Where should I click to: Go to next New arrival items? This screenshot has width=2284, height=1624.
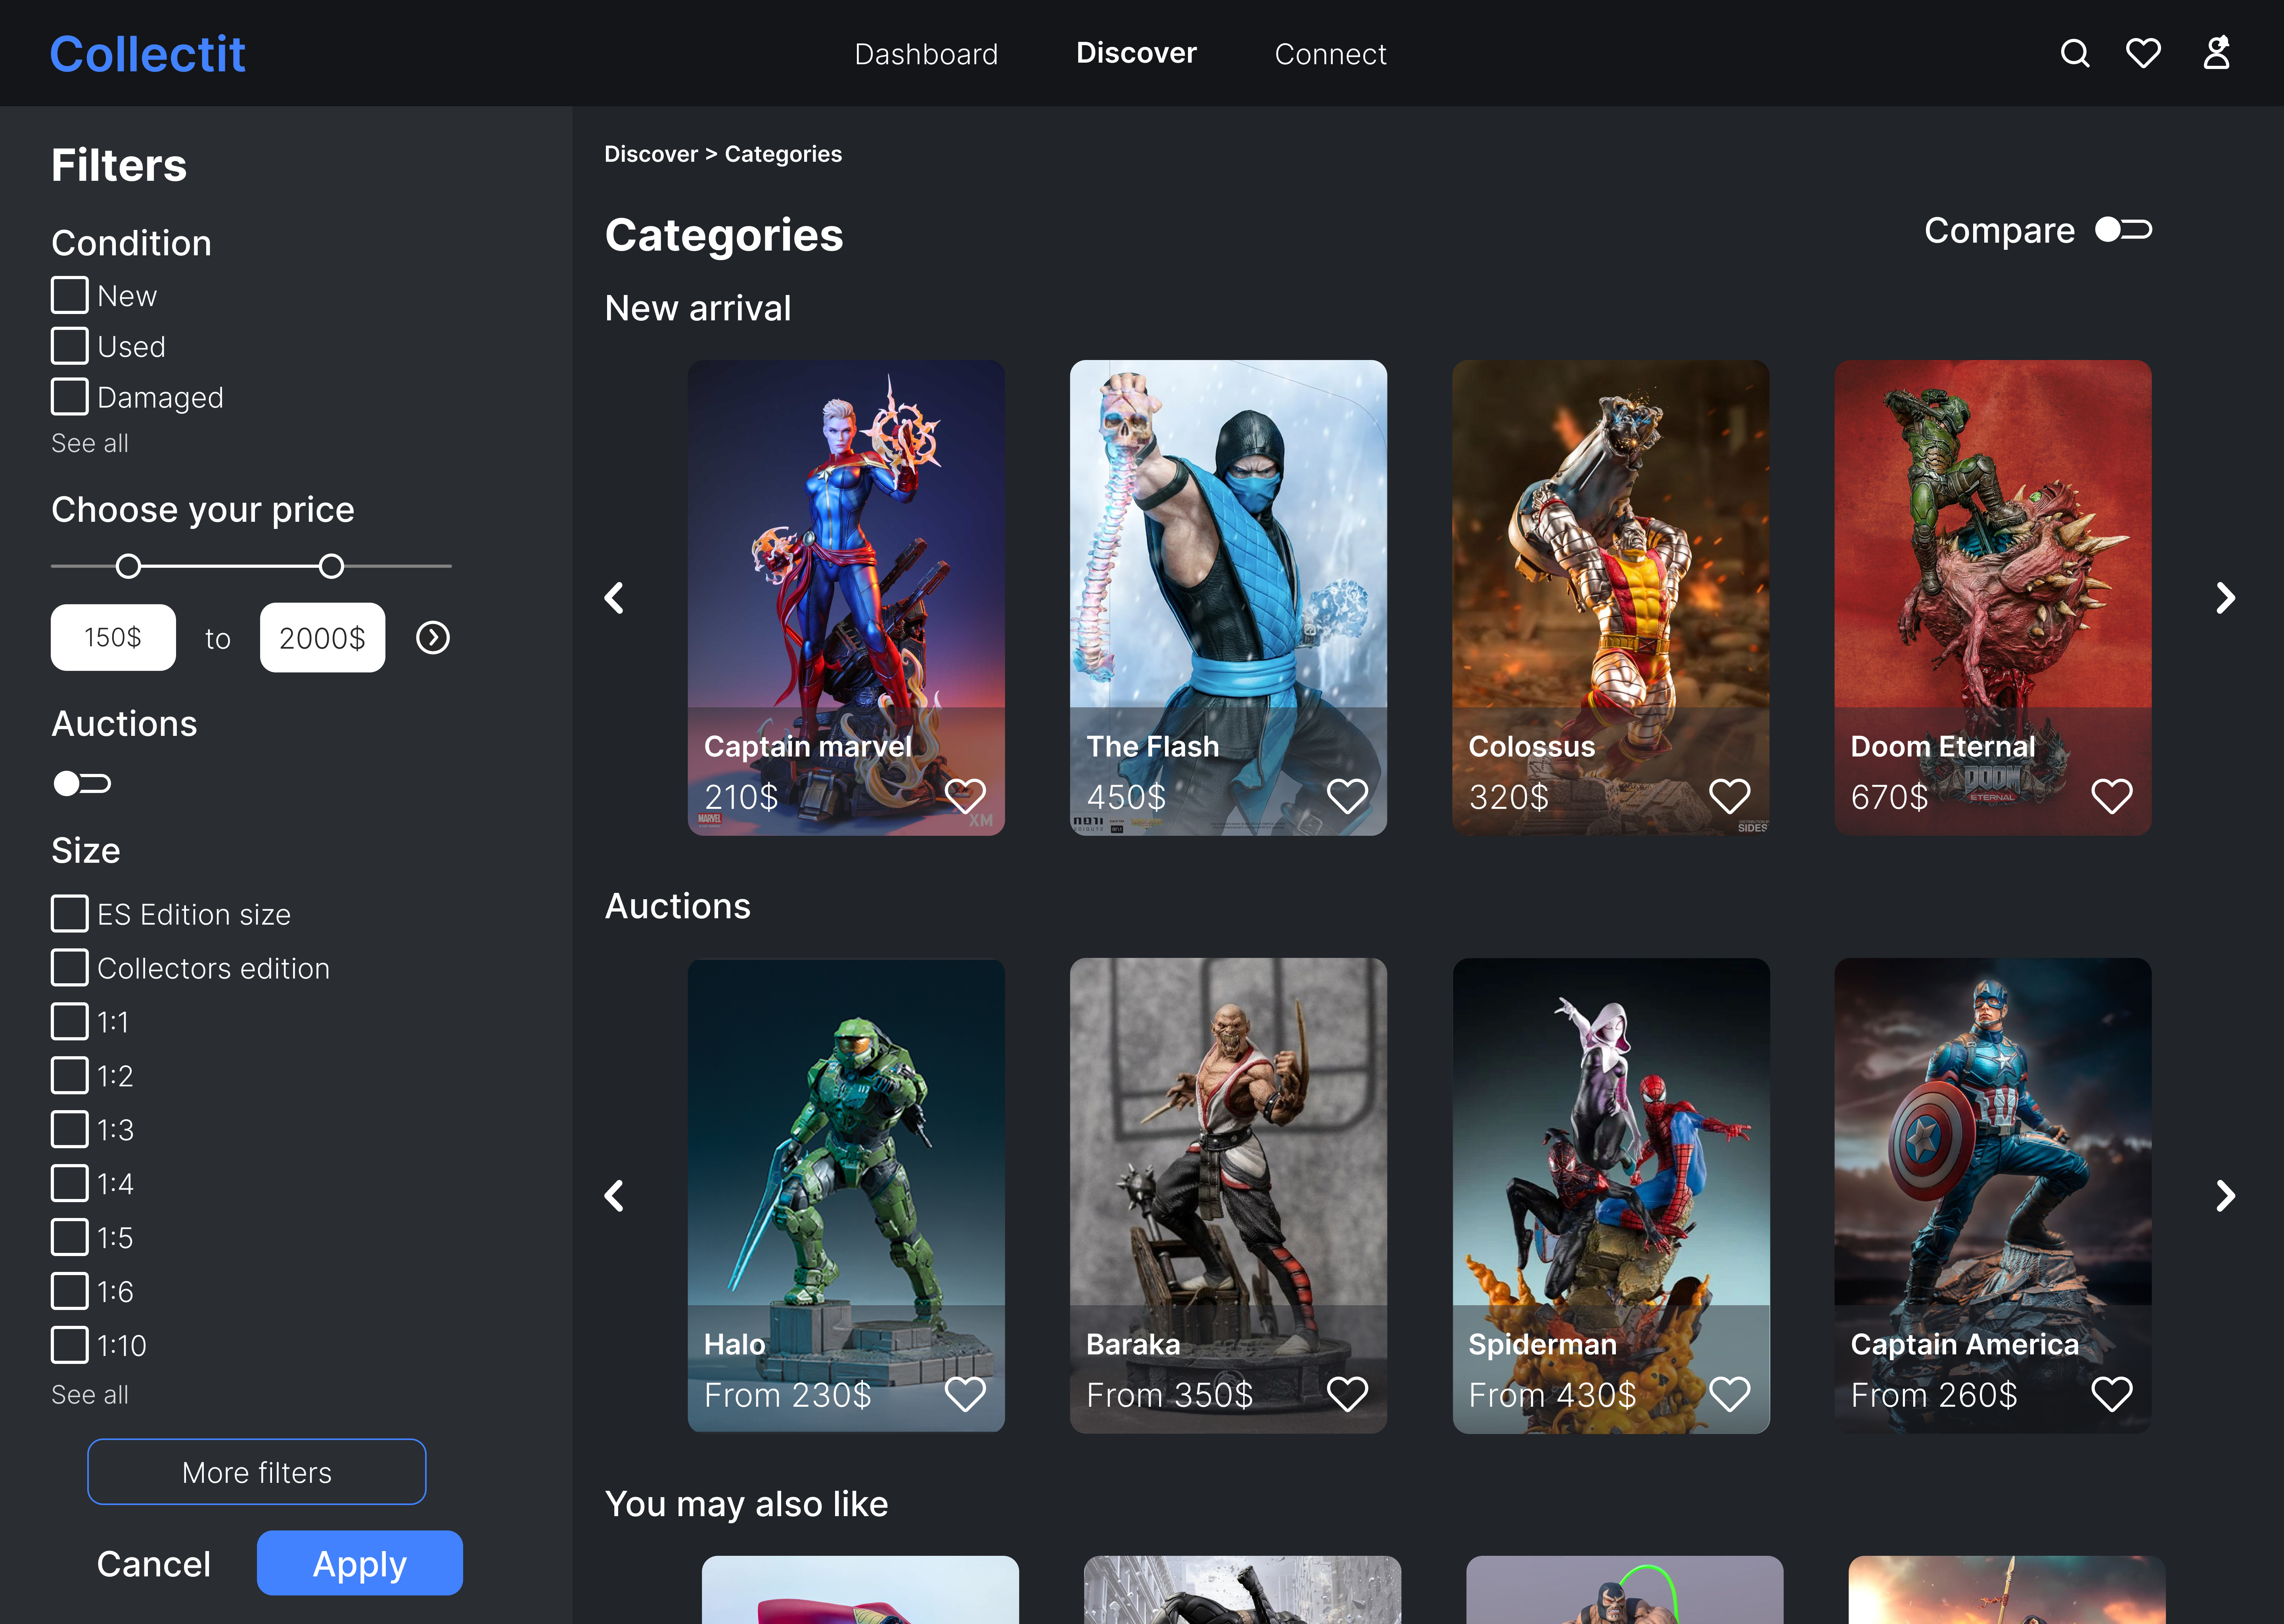click(x=2225, y=598)
